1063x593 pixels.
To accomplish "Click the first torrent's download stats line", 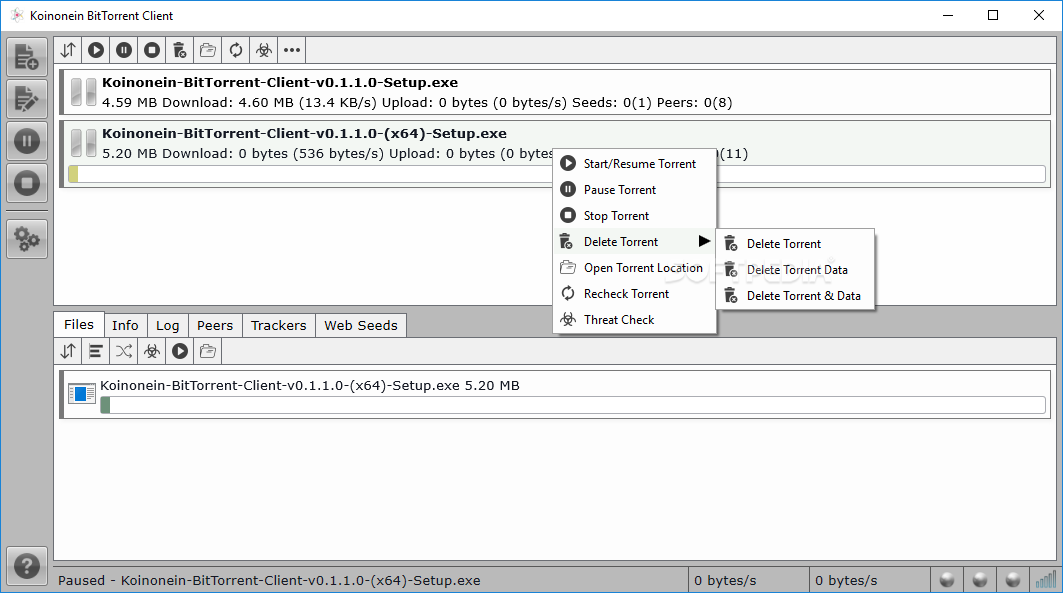I will click(x=417, y=102).
